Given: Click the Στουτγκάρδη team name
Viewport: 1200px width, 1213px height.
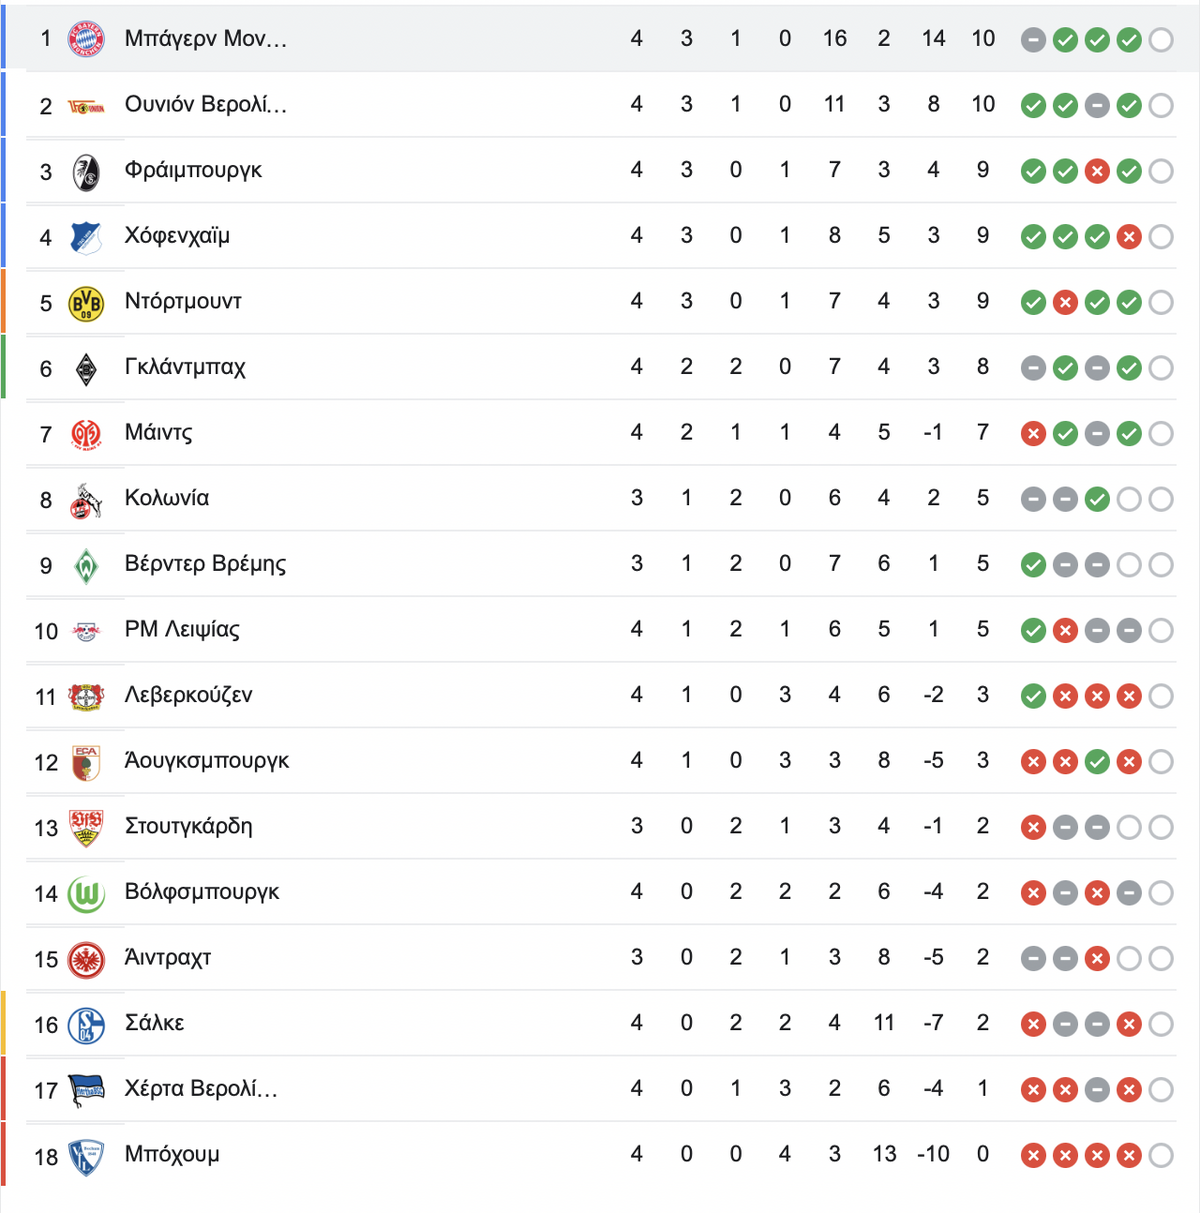Looking at the screenshot, I should click(x=188, y=826).
